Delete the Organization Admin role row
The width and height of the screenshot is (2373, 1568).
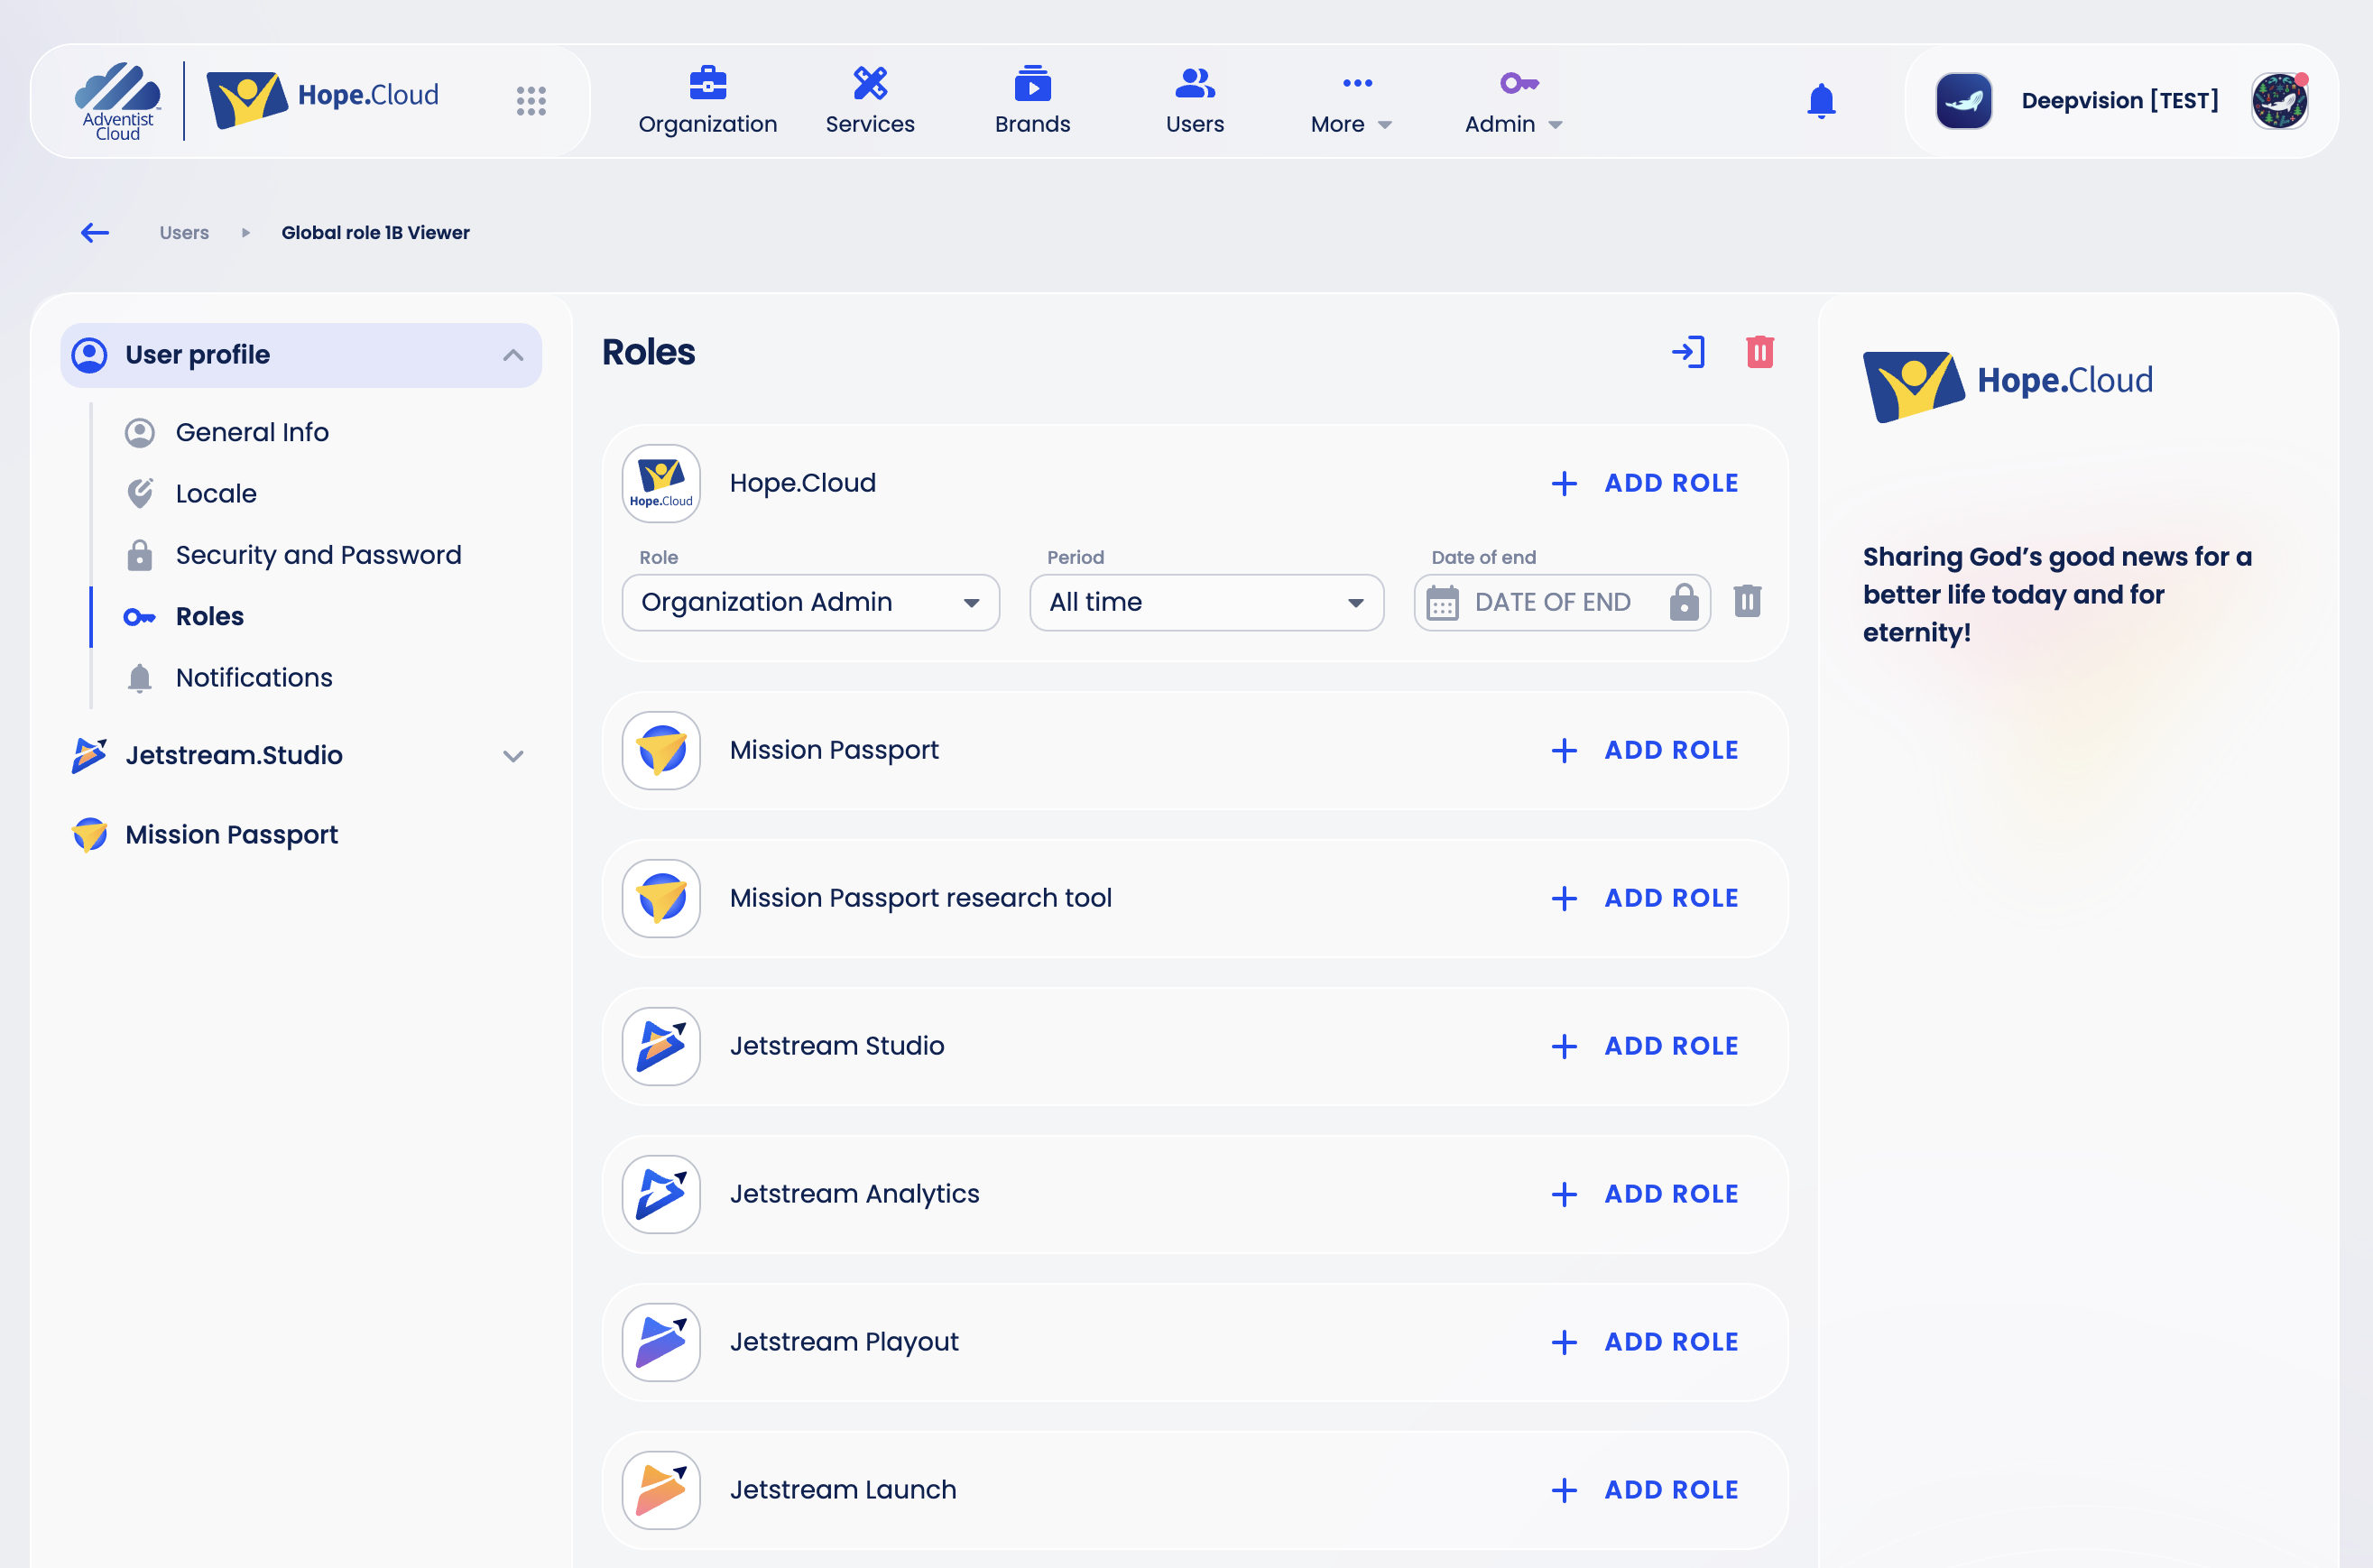click(1747, 601)
